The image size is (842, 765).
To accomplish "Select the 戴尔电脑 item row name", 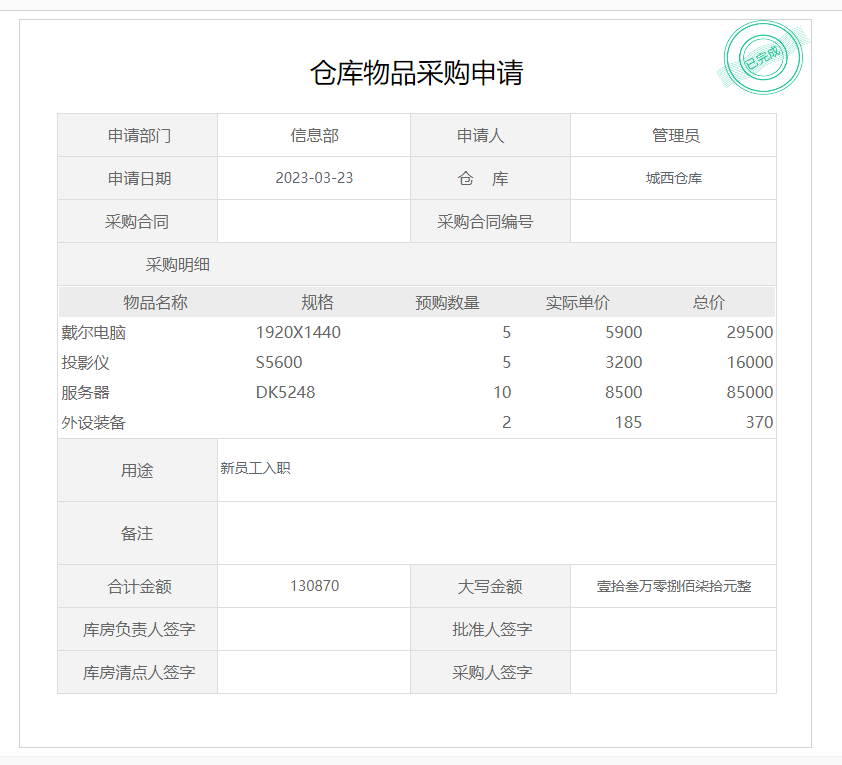I will click(x=94, y=332).
